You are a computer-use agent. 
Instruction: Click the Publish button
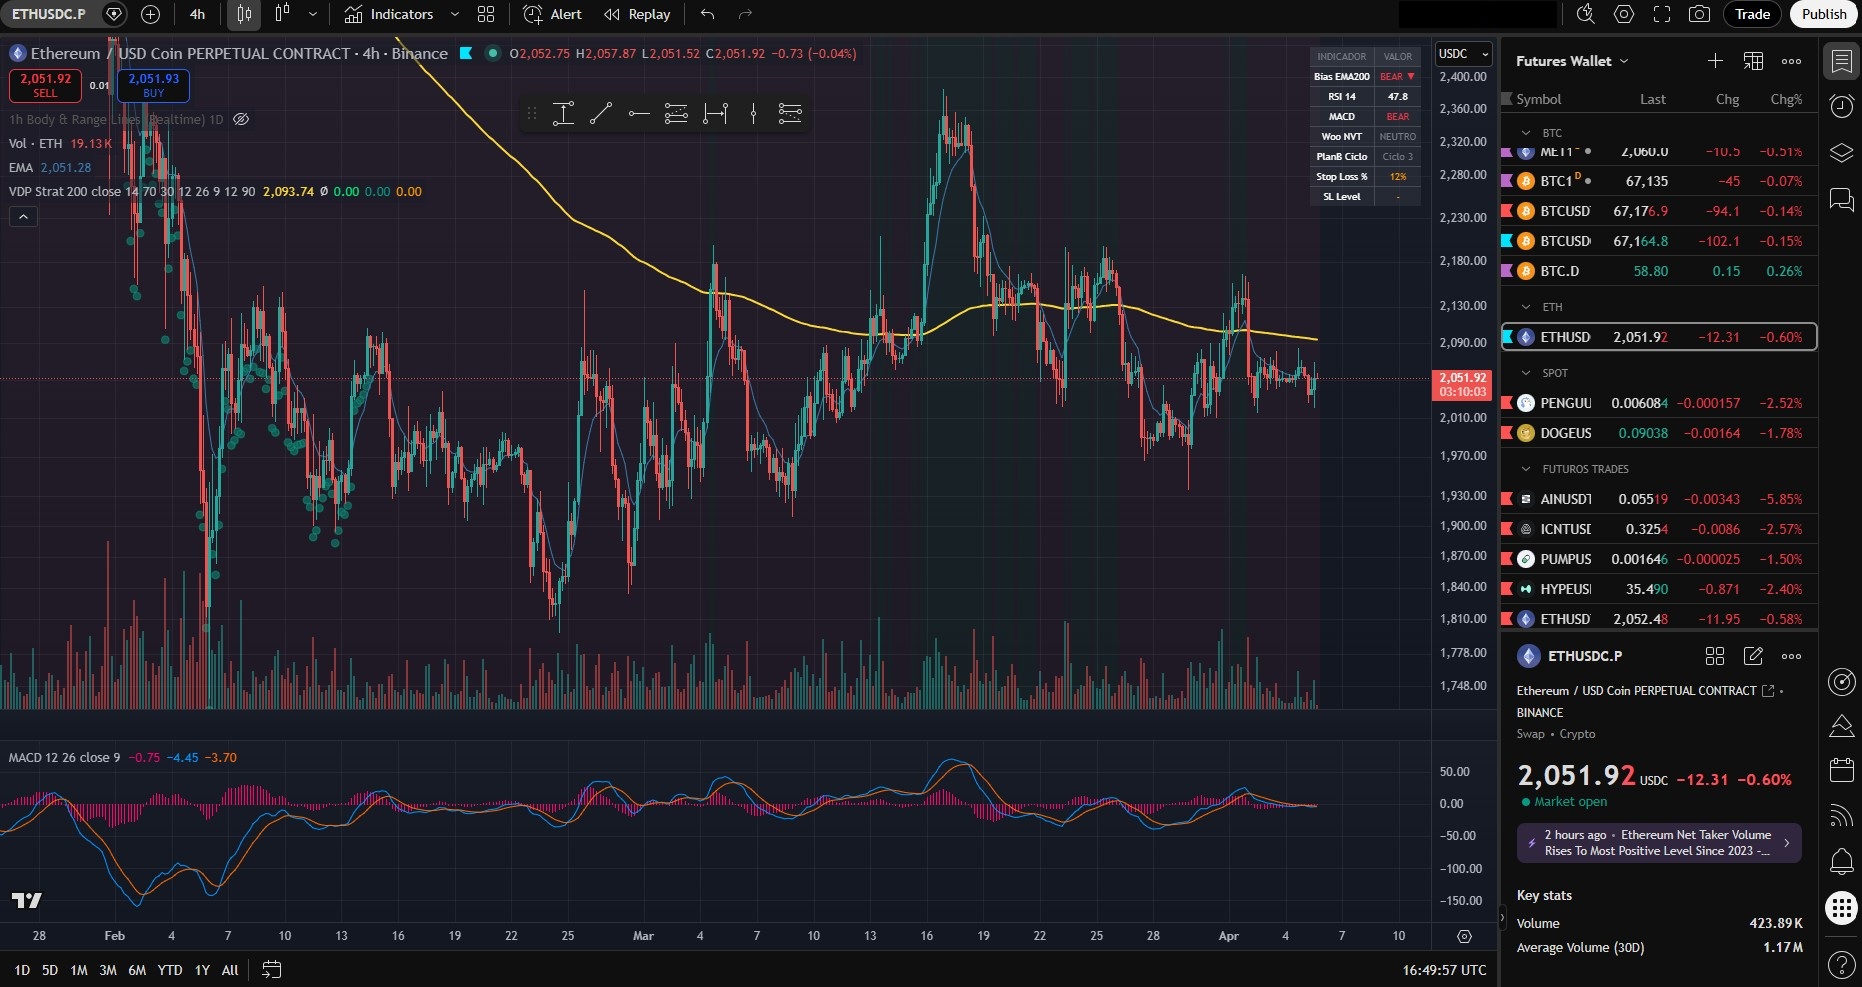tap(1822, 14)
